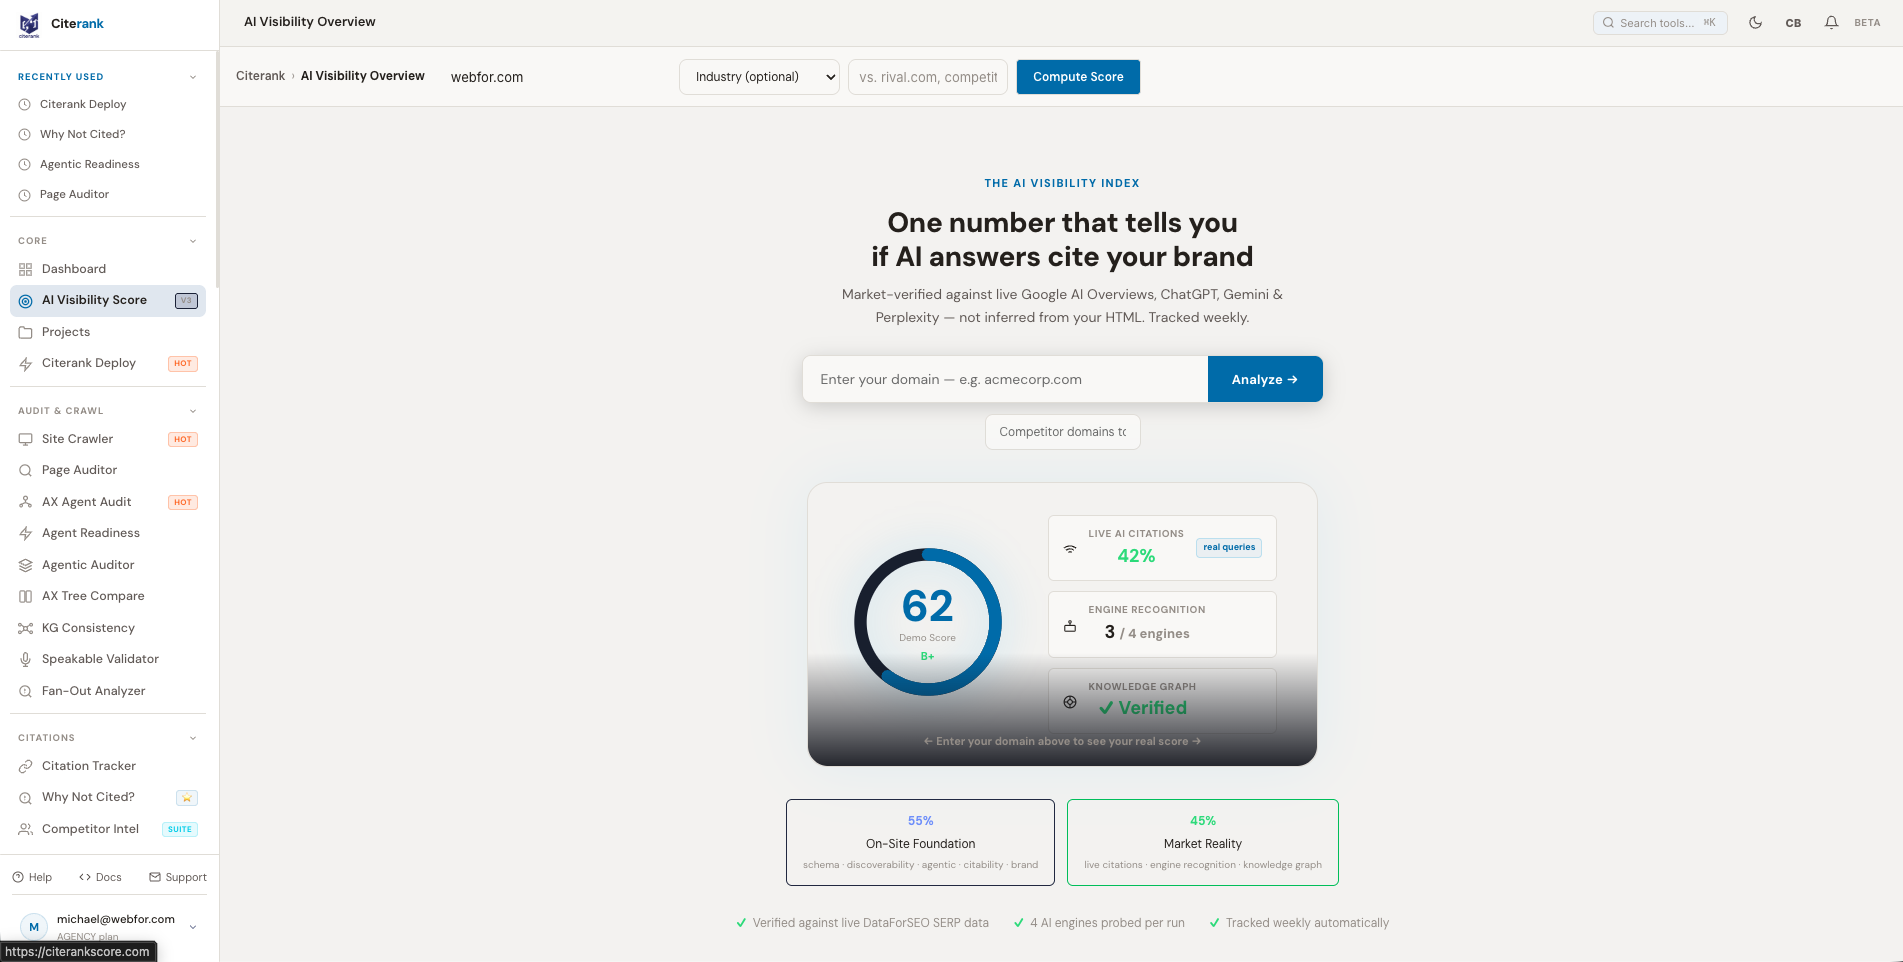
Task: Open the Help link
Action: click(32, 877)
